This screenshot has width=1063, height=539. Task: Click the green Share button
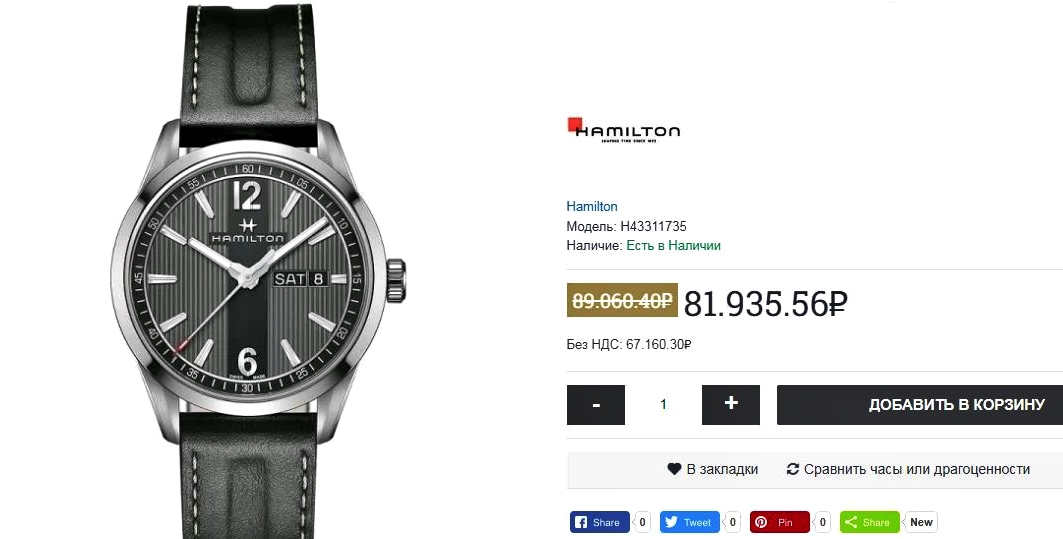(x=870, y=522)
